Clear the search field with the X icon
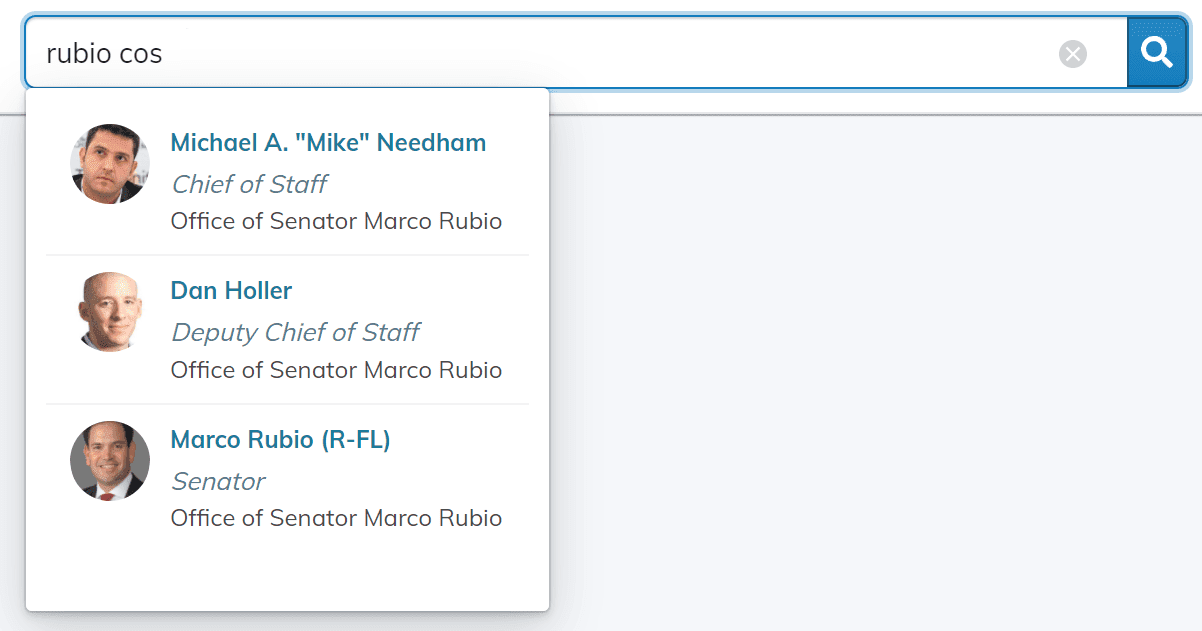This screenshot has width=1202, height=631. point(1073,54)
